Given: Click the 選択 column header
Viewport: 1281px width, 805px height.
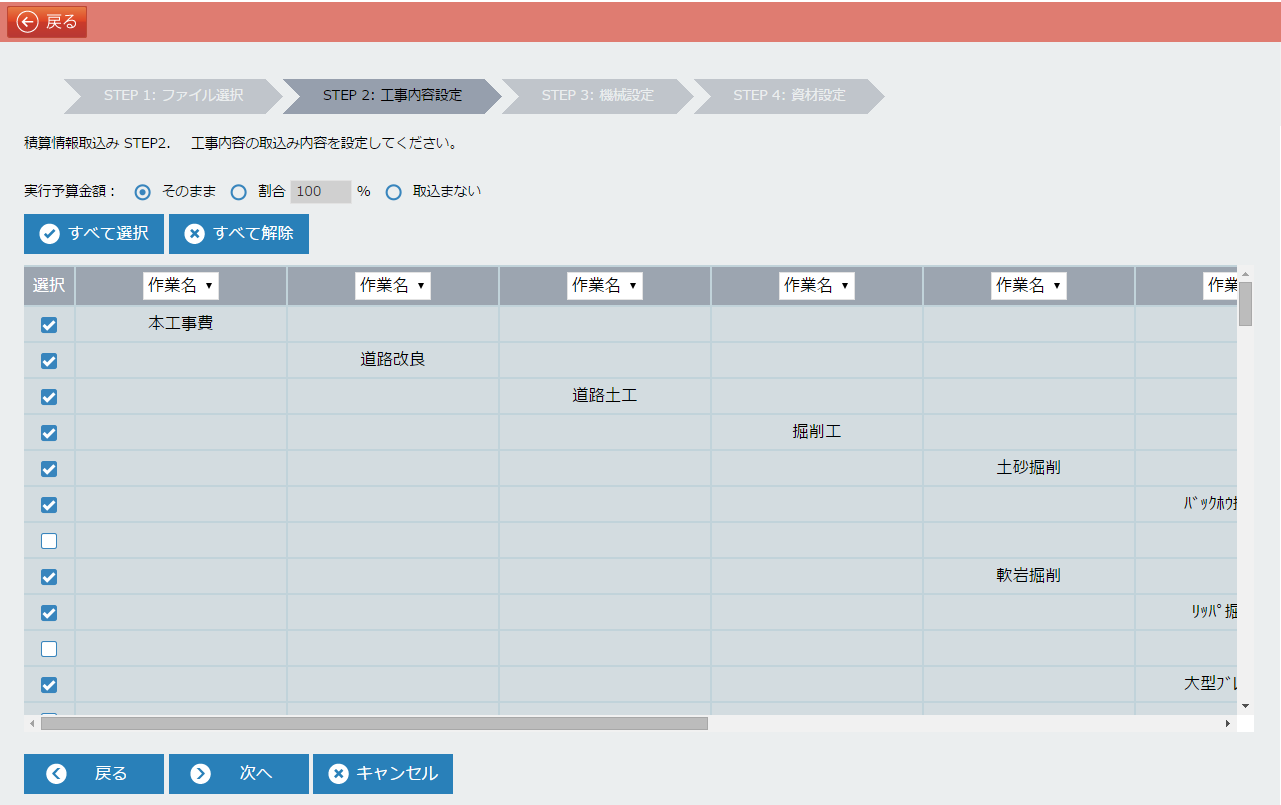Looking at the screenshot, I should (x=49, y=286).
